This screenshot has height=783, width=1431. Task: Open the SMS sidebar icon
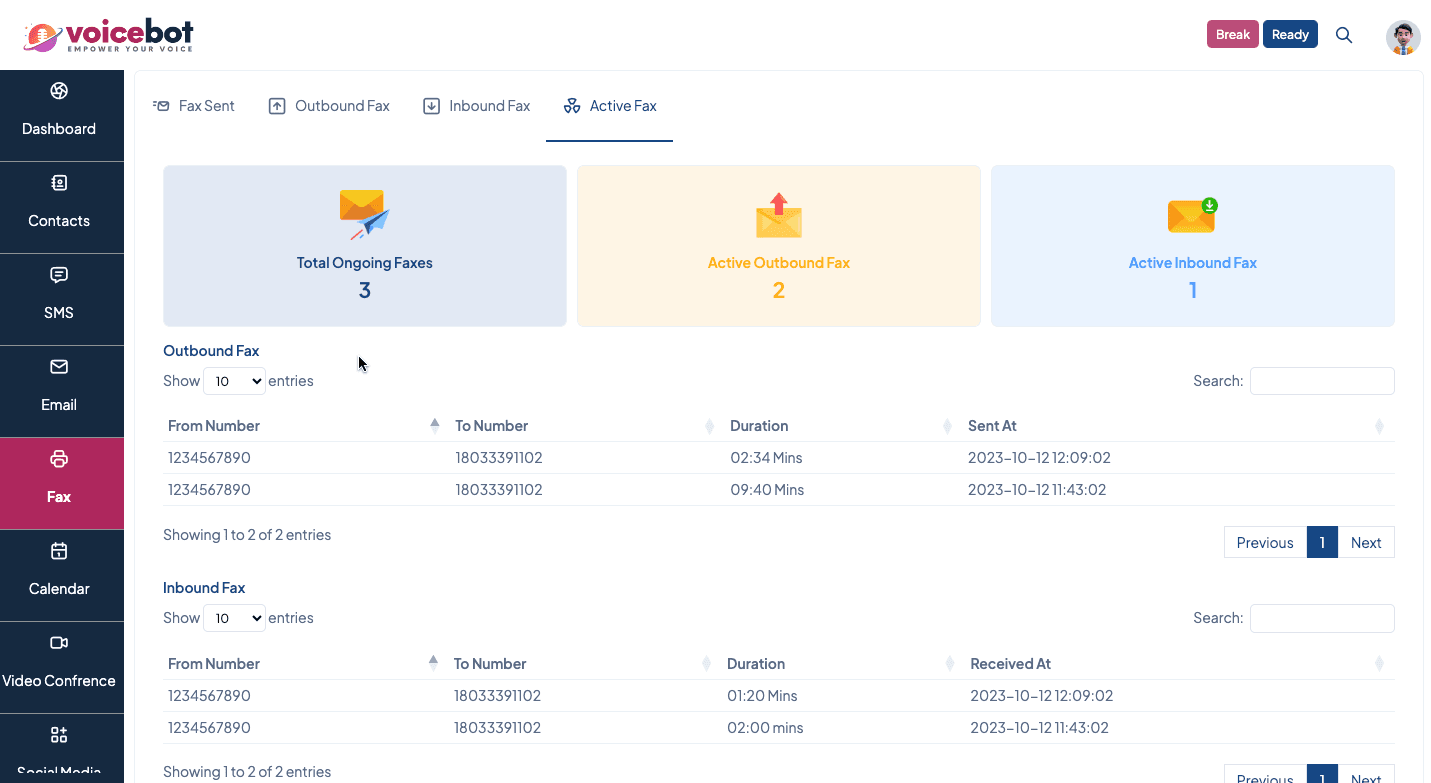click(59, 275)
